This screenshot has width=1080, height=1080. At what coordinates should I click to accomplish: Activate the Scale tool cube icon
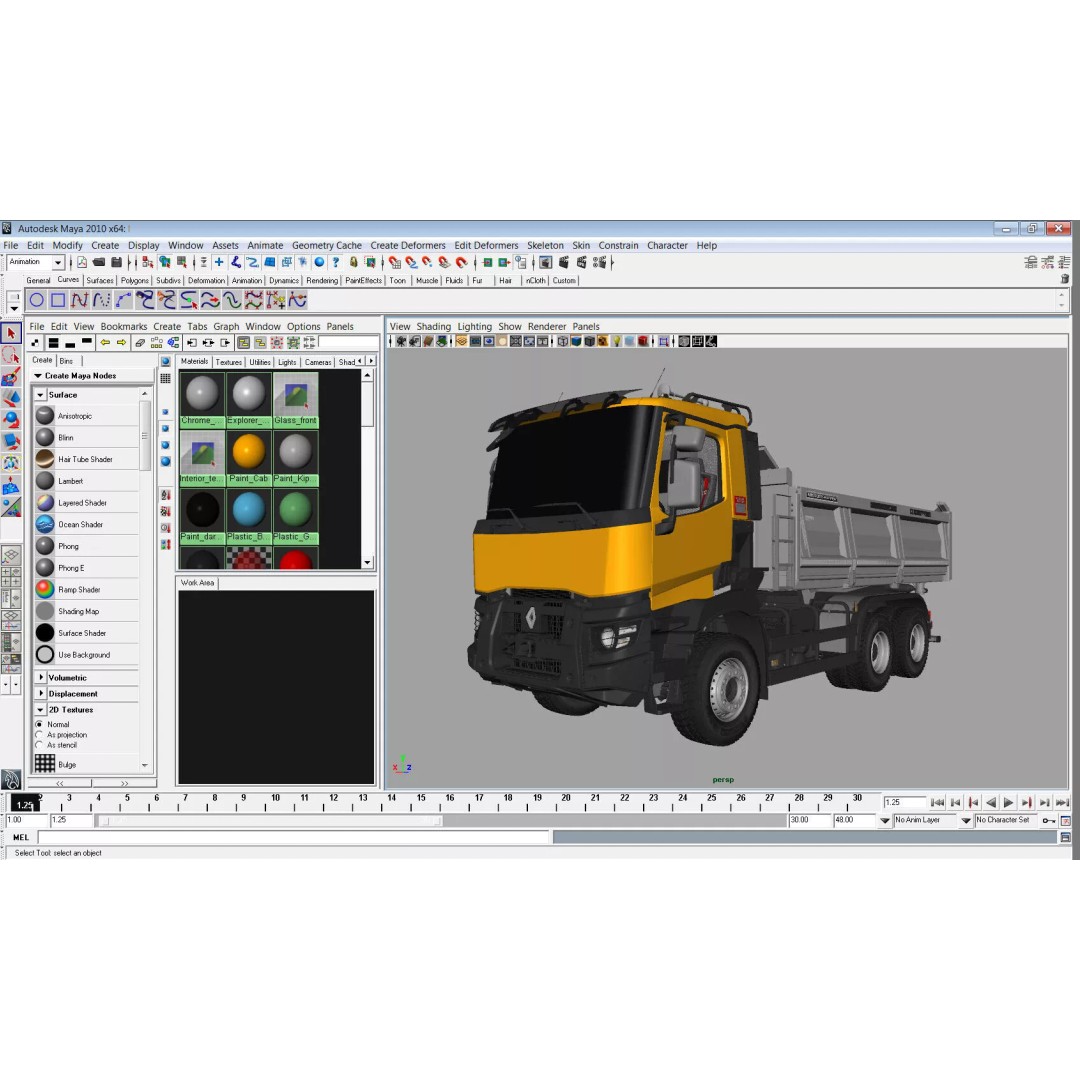[11, 441]
